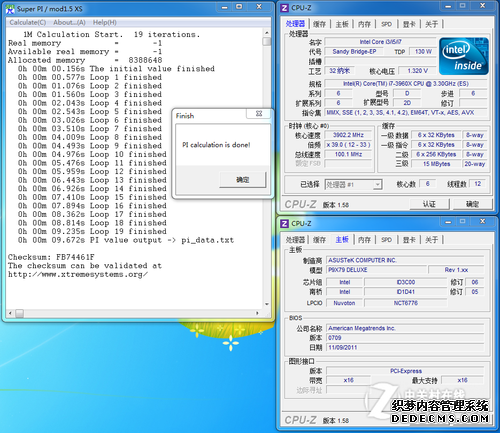Click the thread count value 12
This screenshot has height=433, width=500.
click(477, 184)
